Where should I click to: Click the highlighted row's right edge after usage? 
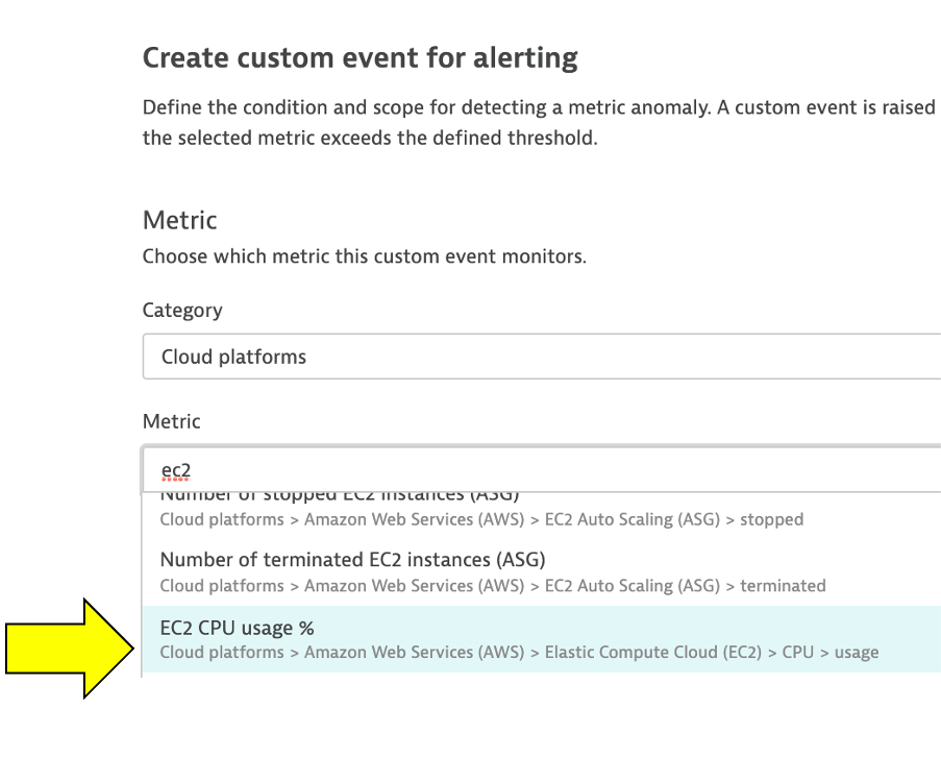point(915,640)
